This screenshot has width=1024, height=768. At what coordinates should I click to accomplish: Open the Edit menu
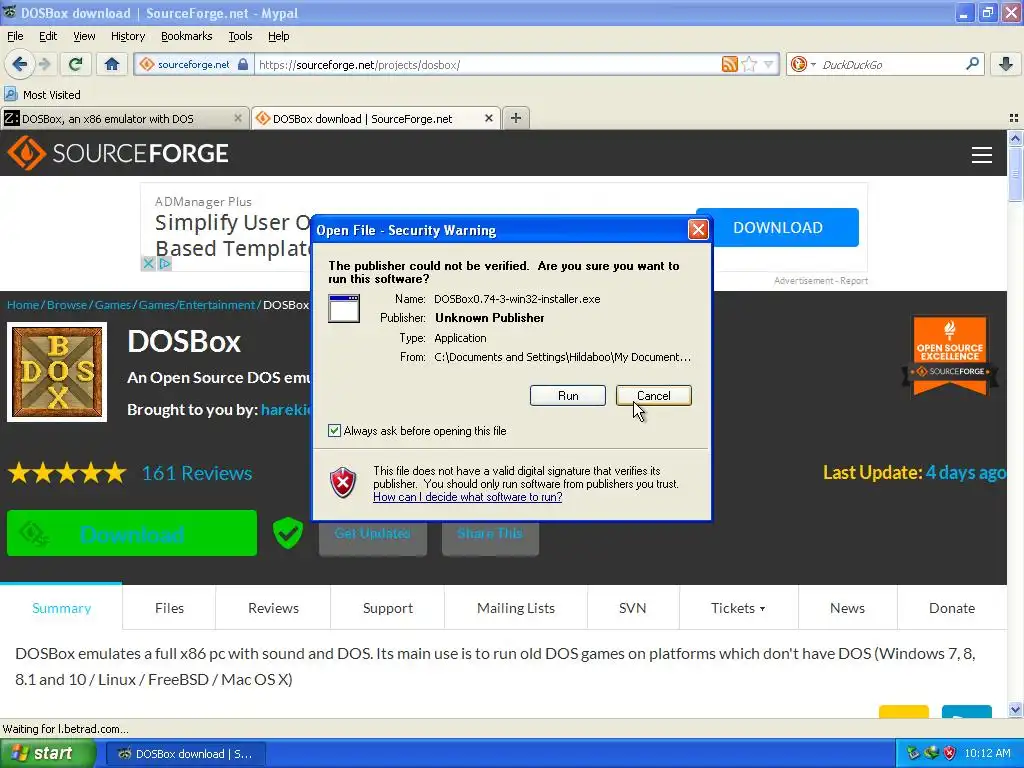coord(48,36)
